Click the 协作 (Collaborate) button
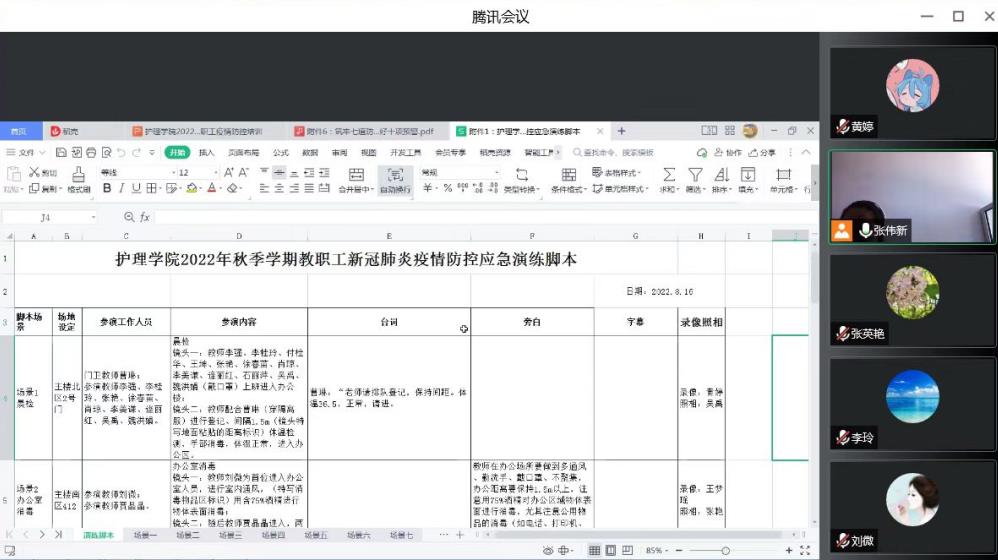 click(728, 152)
